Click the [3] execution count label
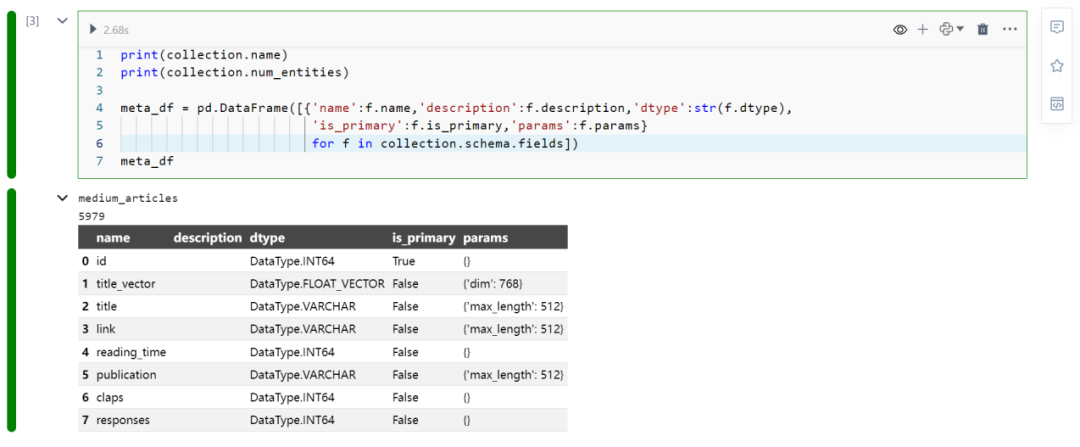This screenshot has height=447, width=1080. [x=32, y=21]
